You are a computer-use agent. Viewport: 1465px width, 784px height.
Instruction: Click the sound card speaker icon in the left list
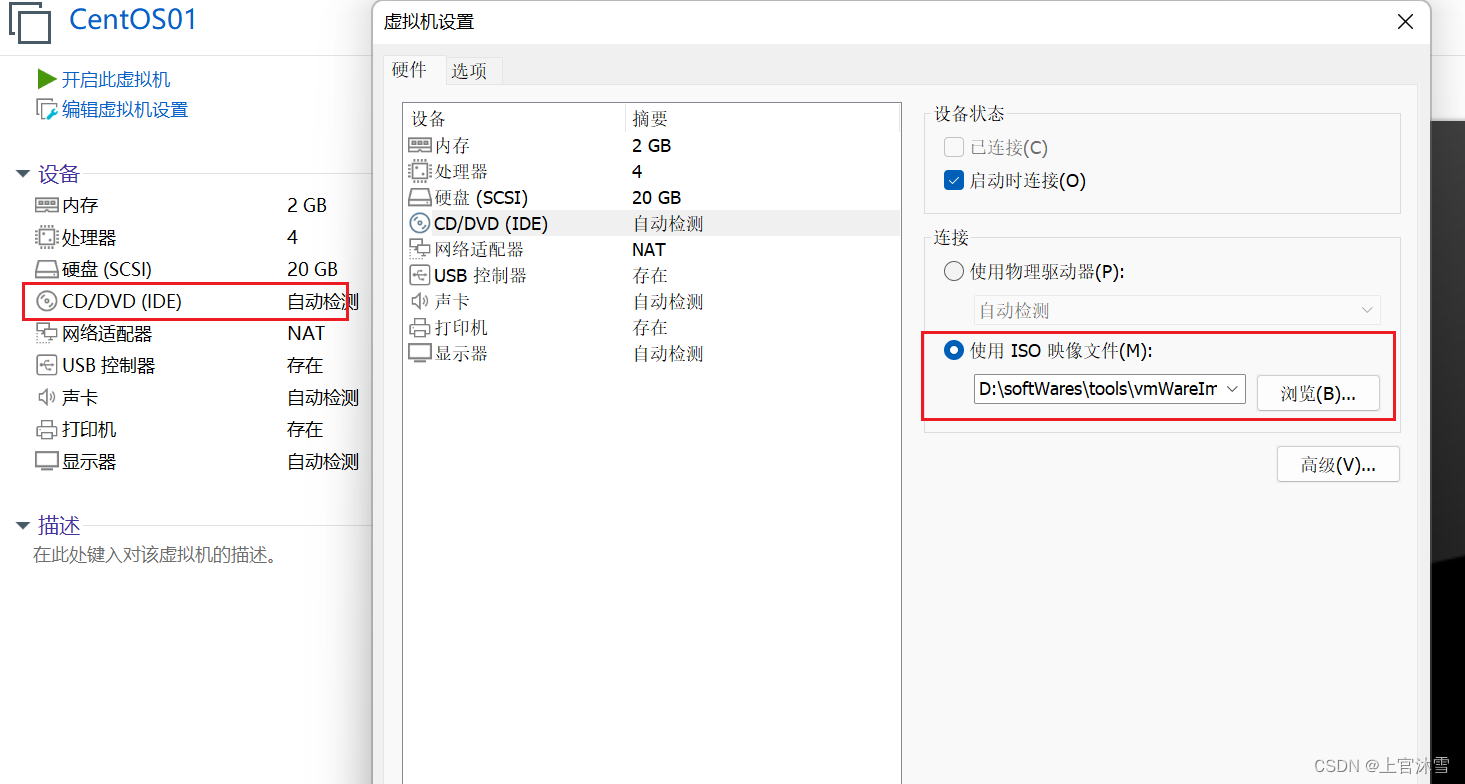pos(47,397)
